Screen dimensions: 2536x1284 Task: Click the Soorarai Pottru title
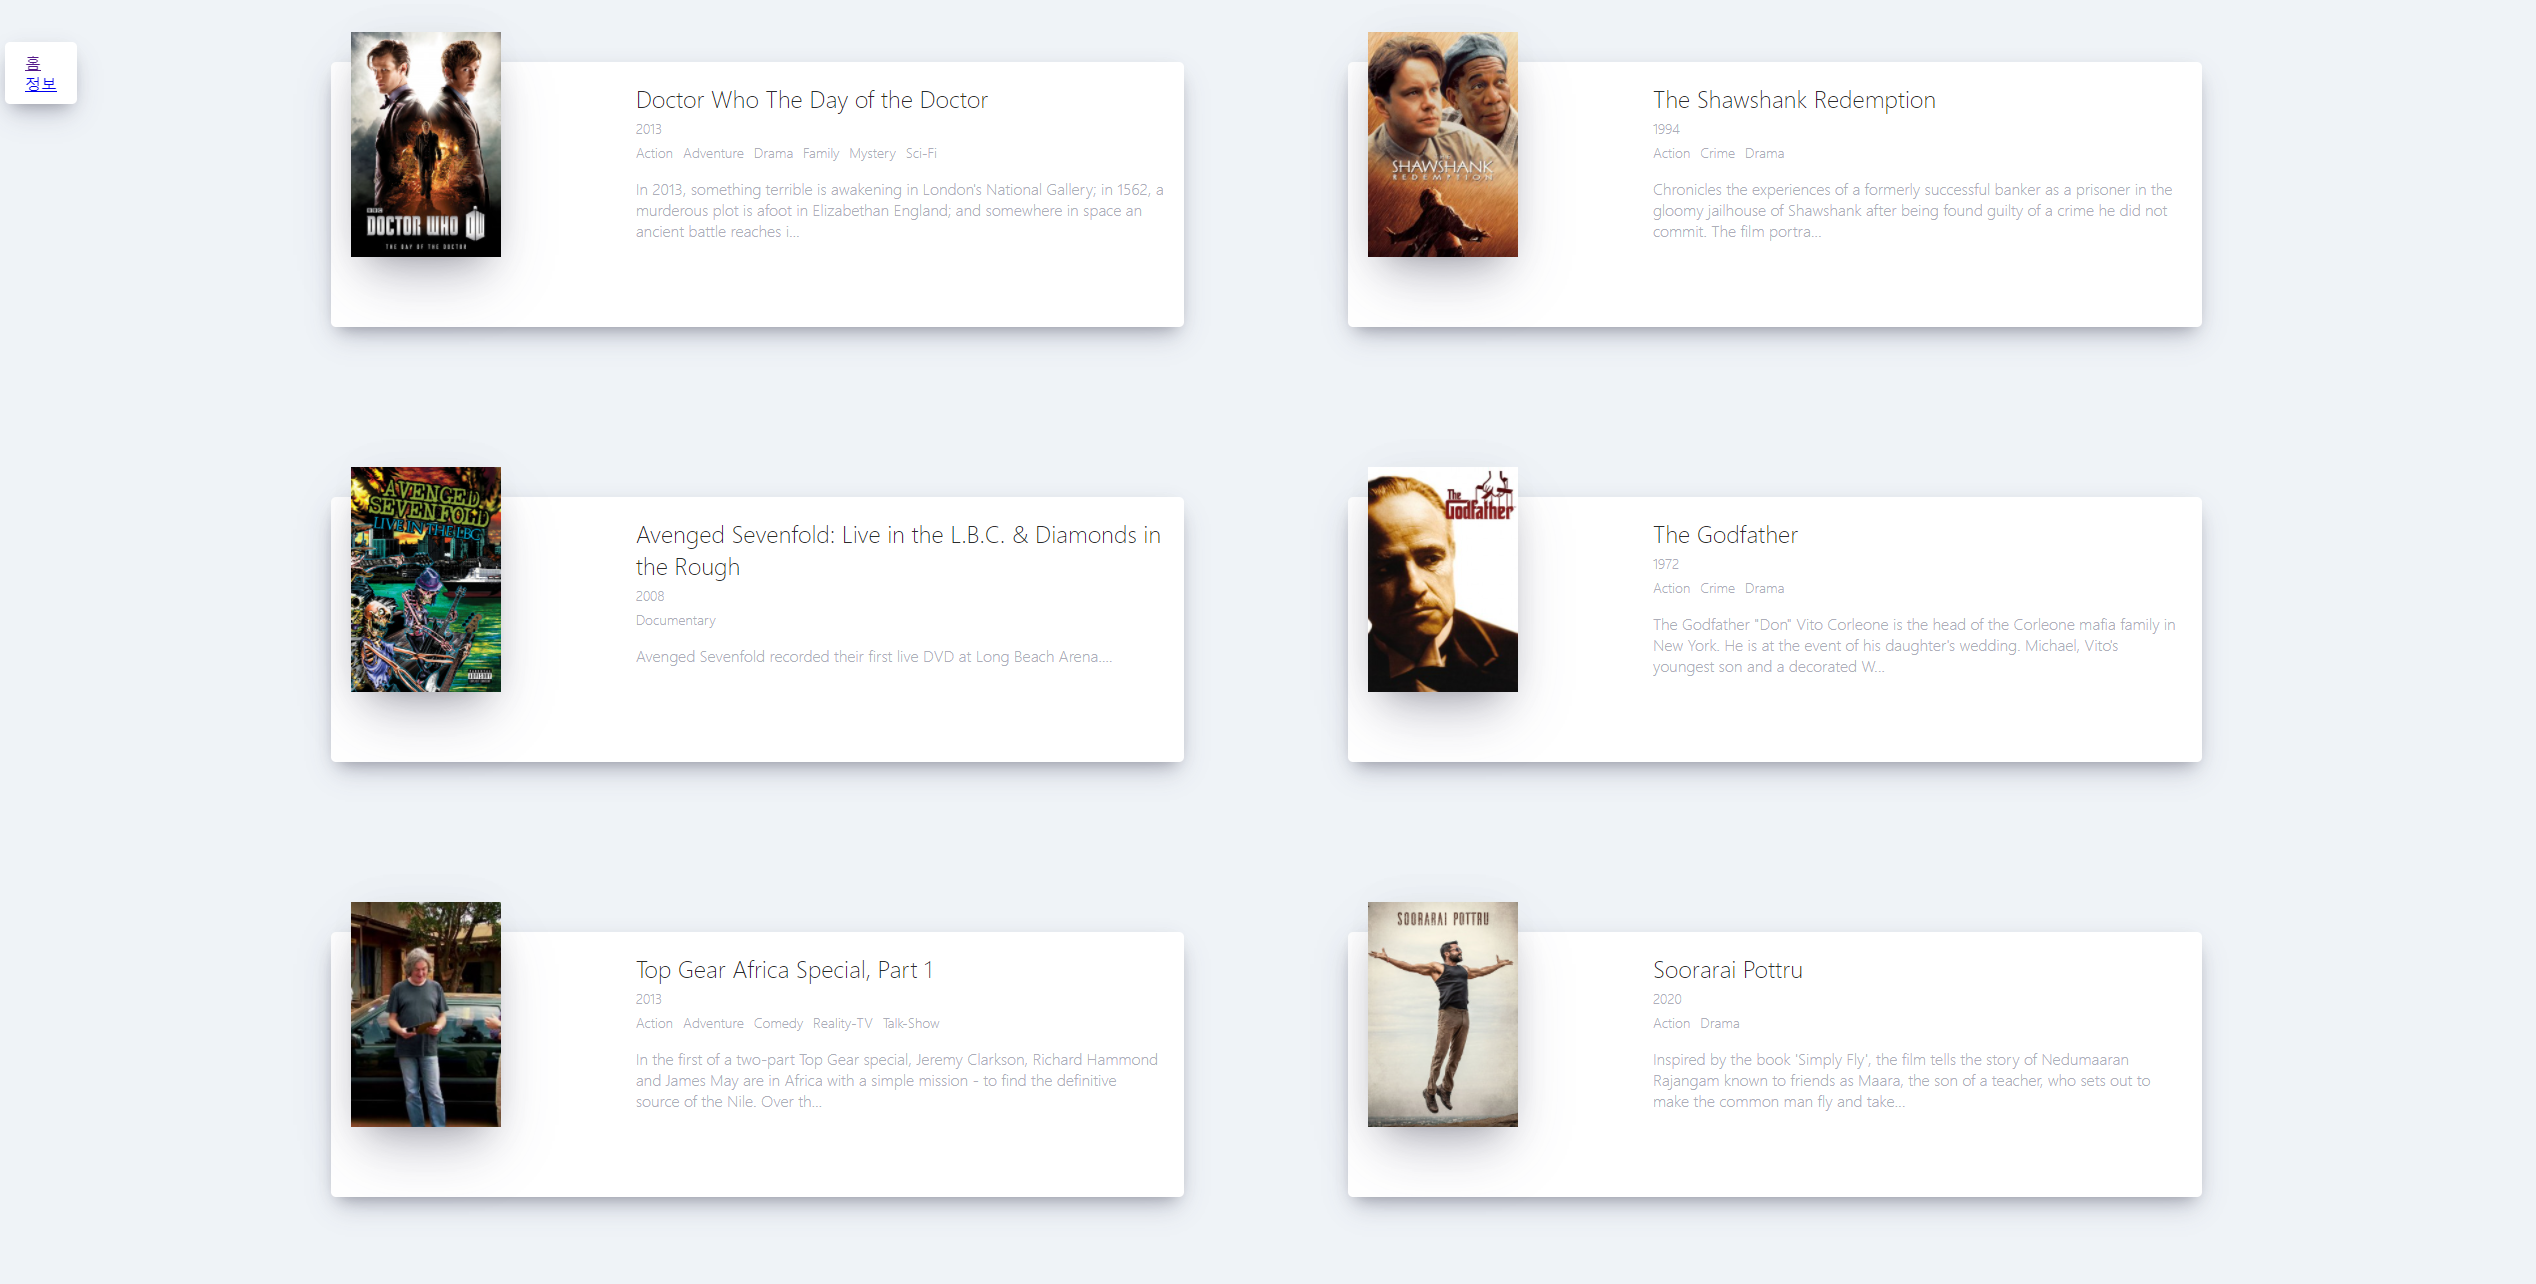(x=1727, y=970)
